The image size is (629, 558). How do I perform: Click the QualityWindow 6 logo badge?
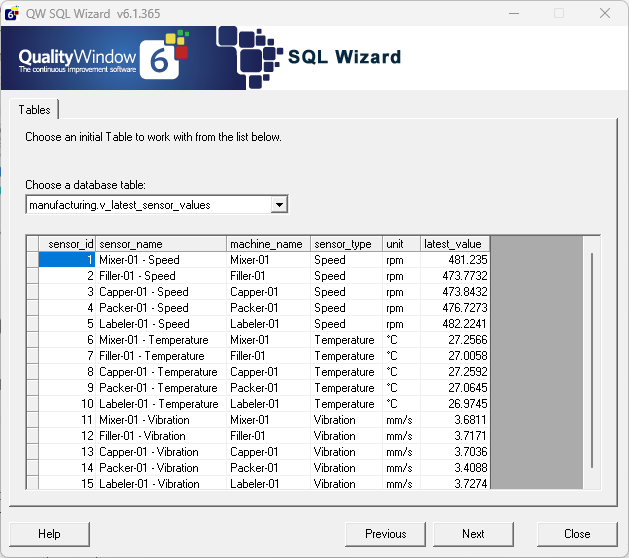pos(163,57)
